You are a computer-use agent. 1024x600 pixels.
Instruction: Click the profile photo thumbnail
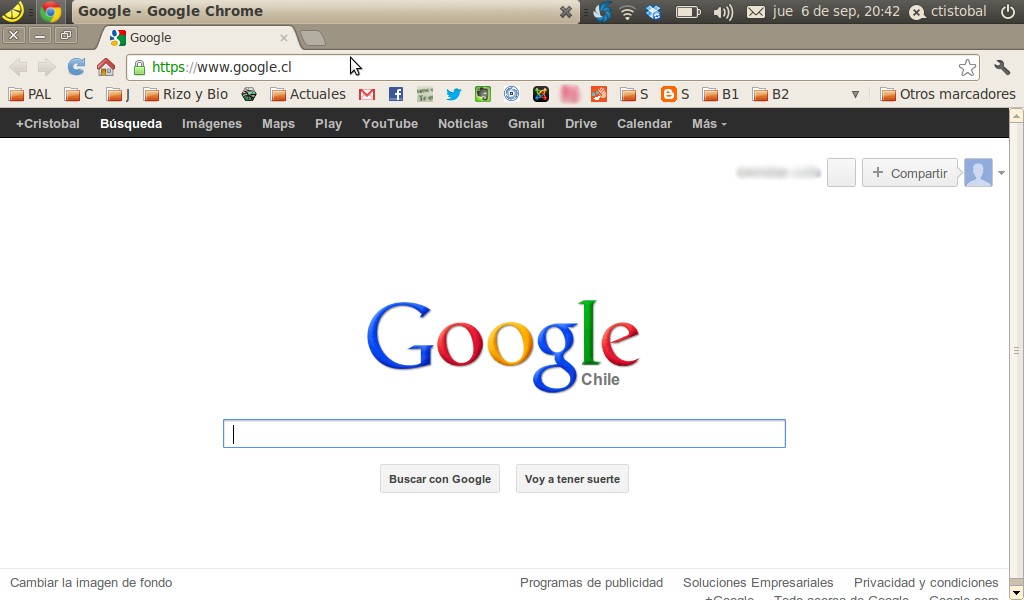tap(978, 173)
